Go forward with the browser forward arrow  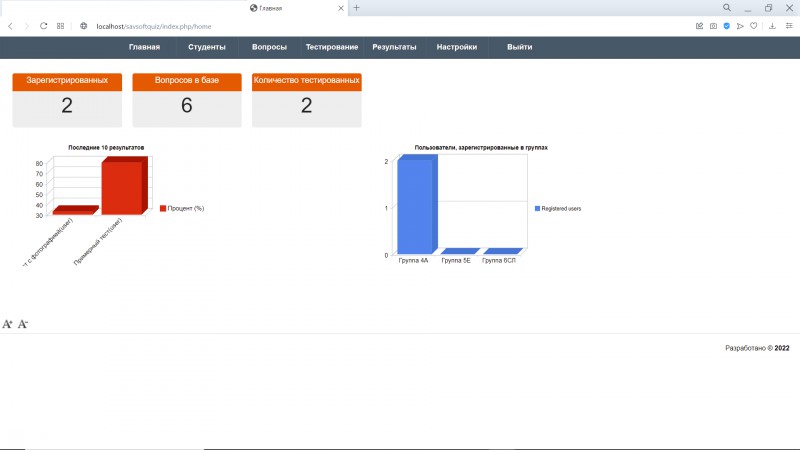click(x=27, y=26)
